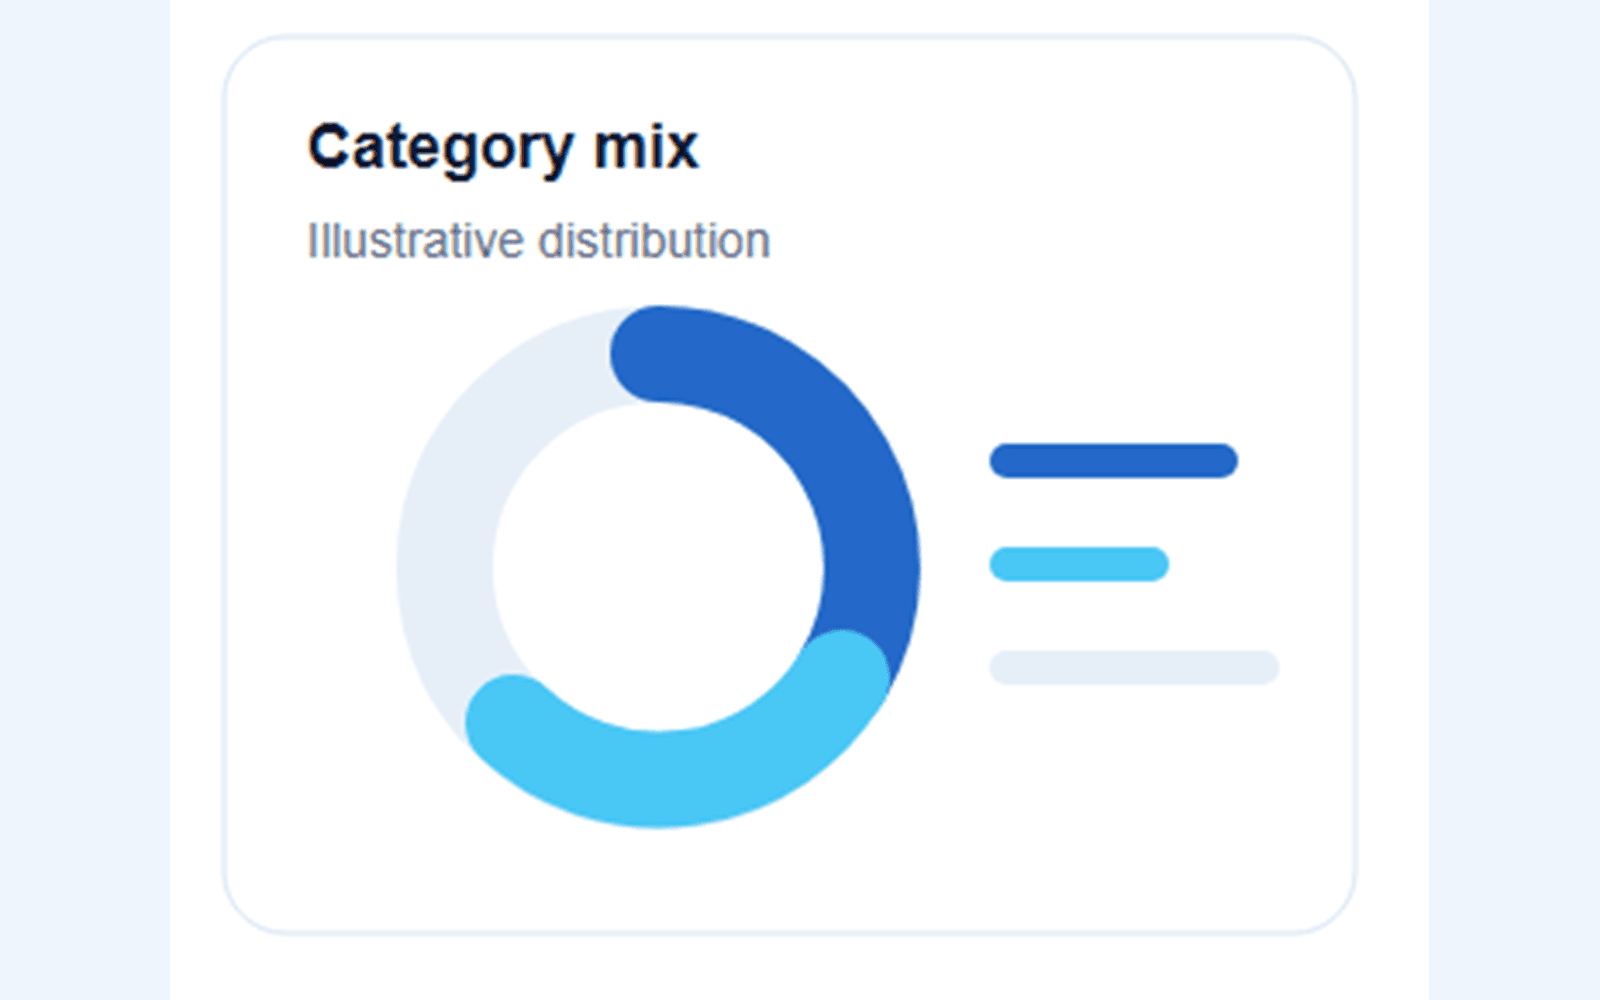This screenshot has height=1000, width=1600.
Task: Click the word "mix" in the heading
Action: coord(646,146)
